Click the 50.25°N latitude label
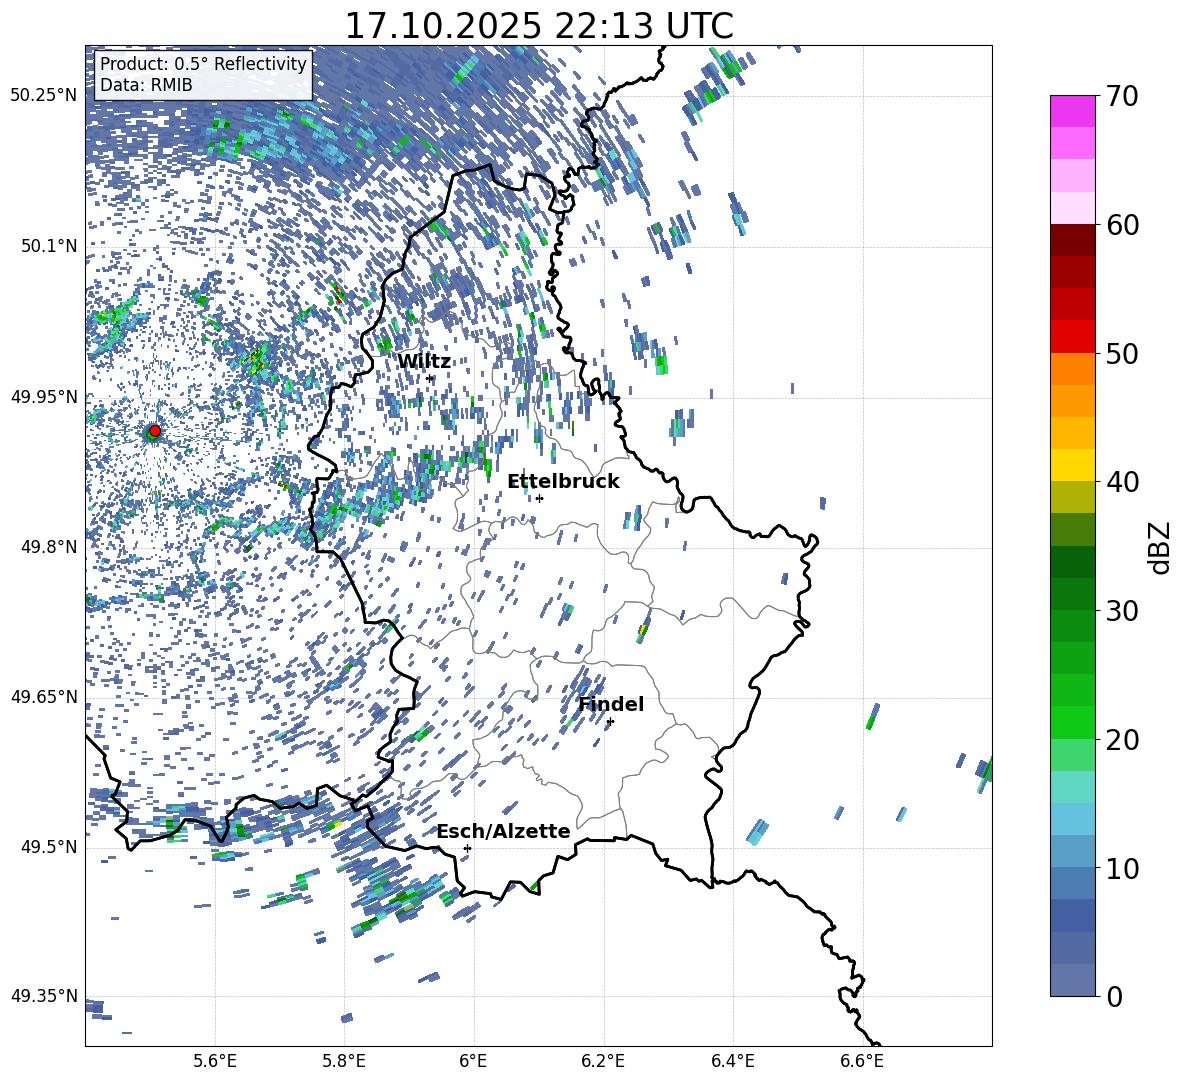1184x1081 pixels. pyautogui.click(x=44, y=96)
